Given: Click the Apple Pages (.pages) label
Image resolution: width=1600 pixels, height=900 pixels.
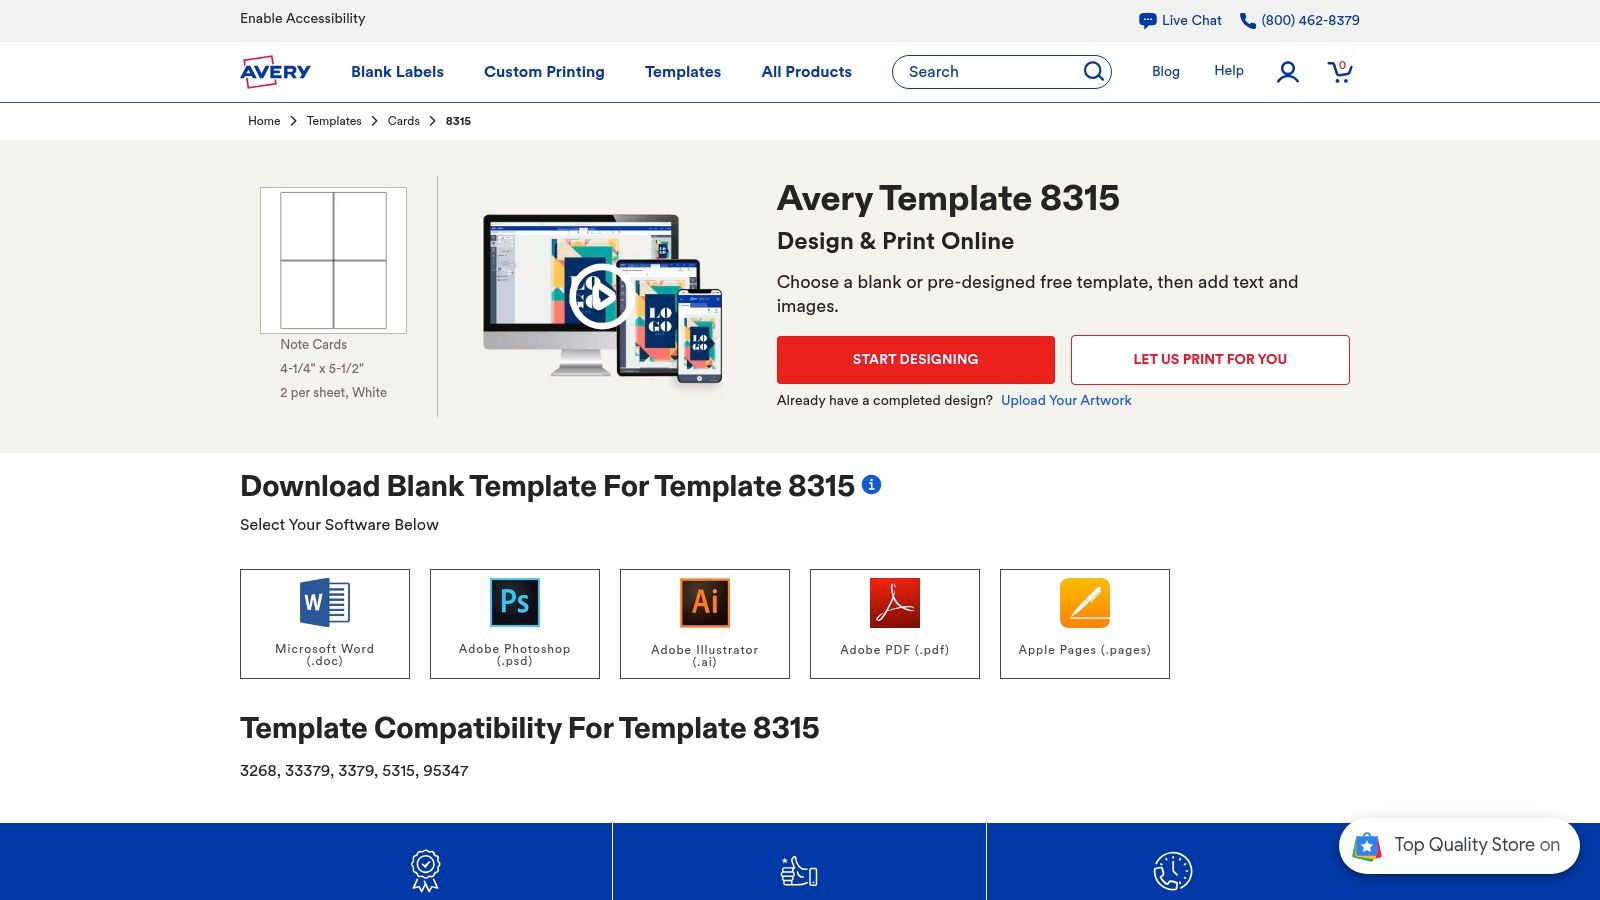Looking at the screenshot, I should coord(1085,650).
